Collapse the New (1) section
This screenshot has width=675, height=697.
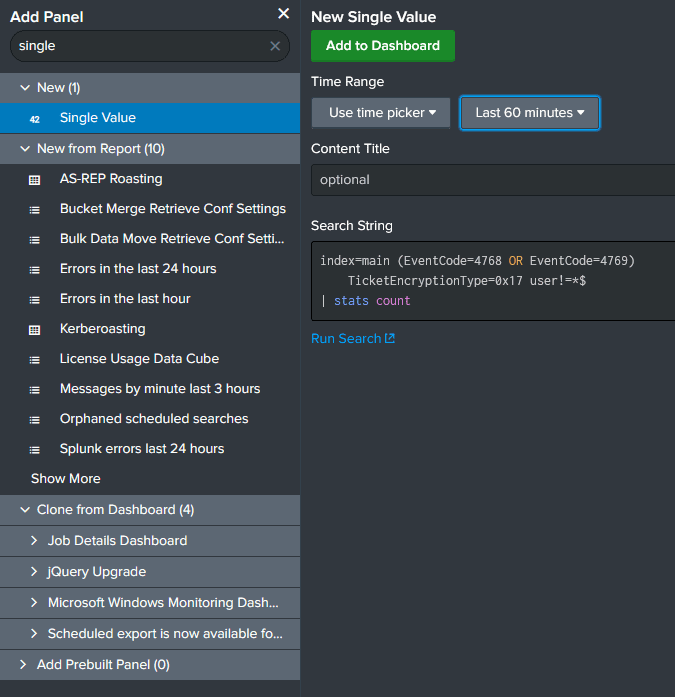(24, 88)
